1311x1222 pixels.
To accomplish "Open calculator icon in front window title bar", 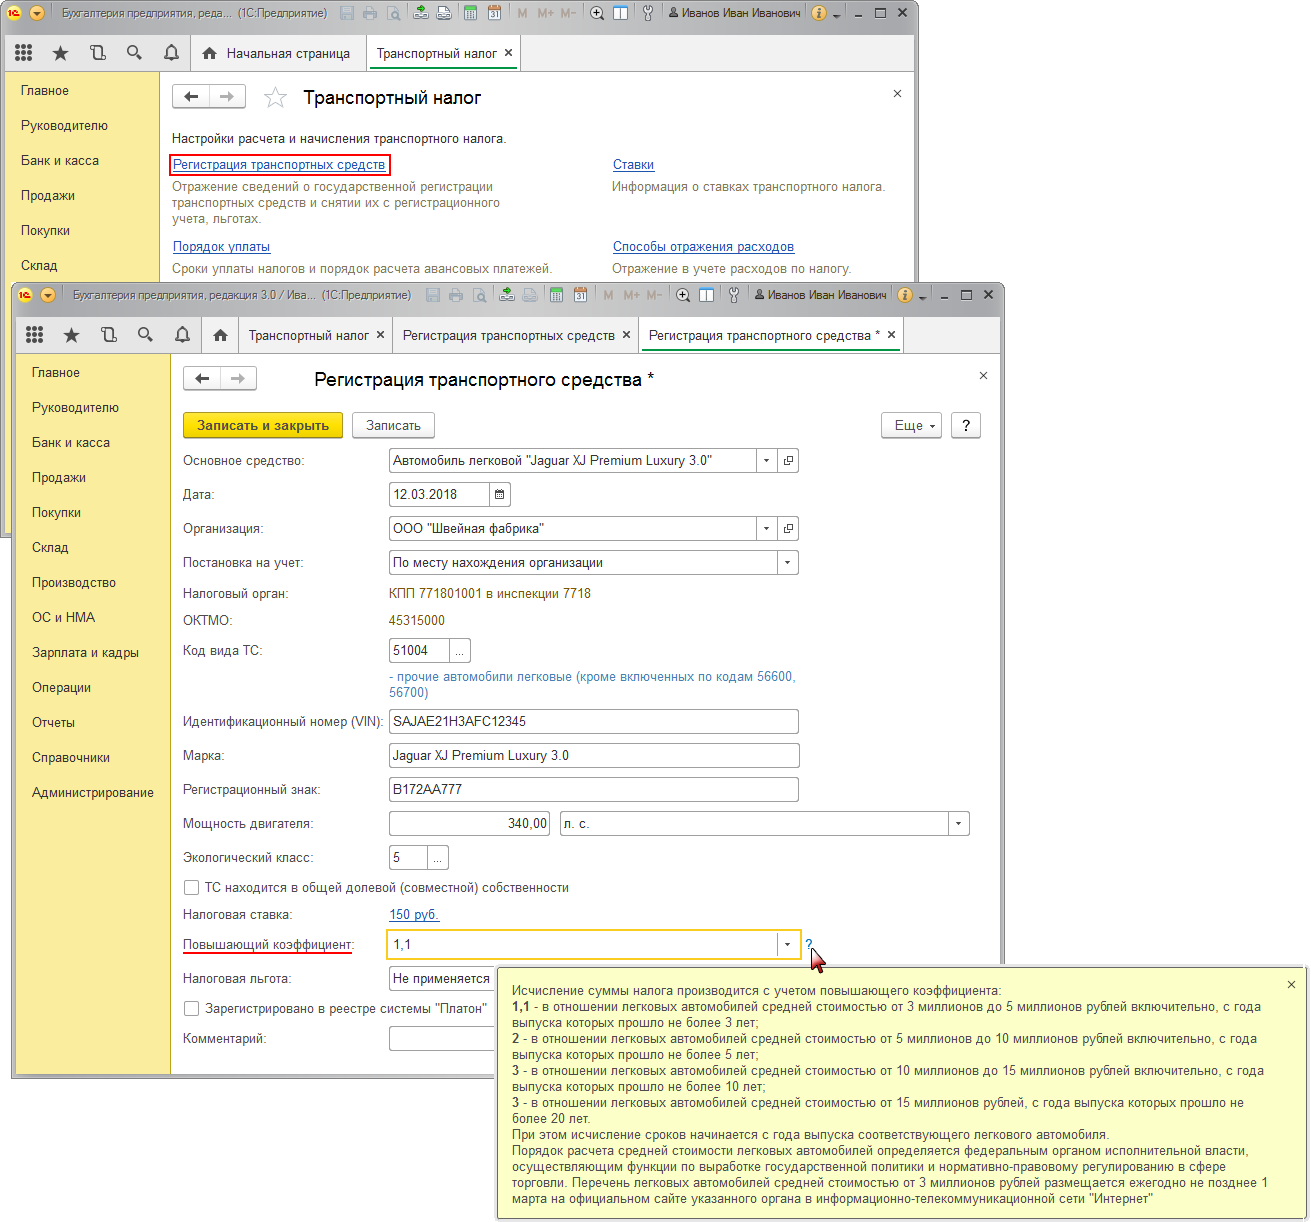I will [x=555, y=295].
